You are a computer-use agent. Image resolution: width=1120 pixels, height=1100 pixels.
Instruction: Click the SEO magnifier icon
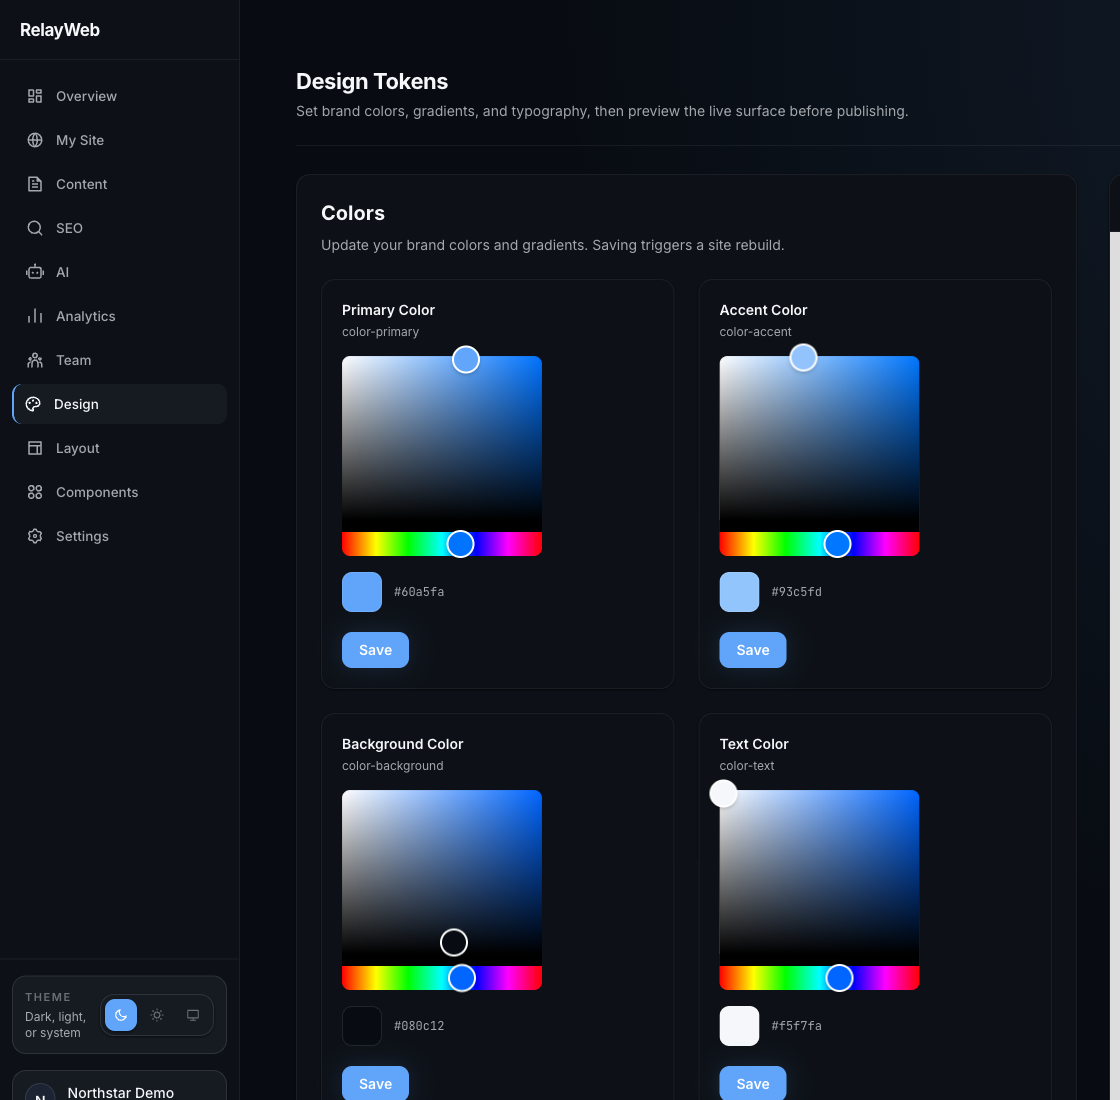(35, 228)
